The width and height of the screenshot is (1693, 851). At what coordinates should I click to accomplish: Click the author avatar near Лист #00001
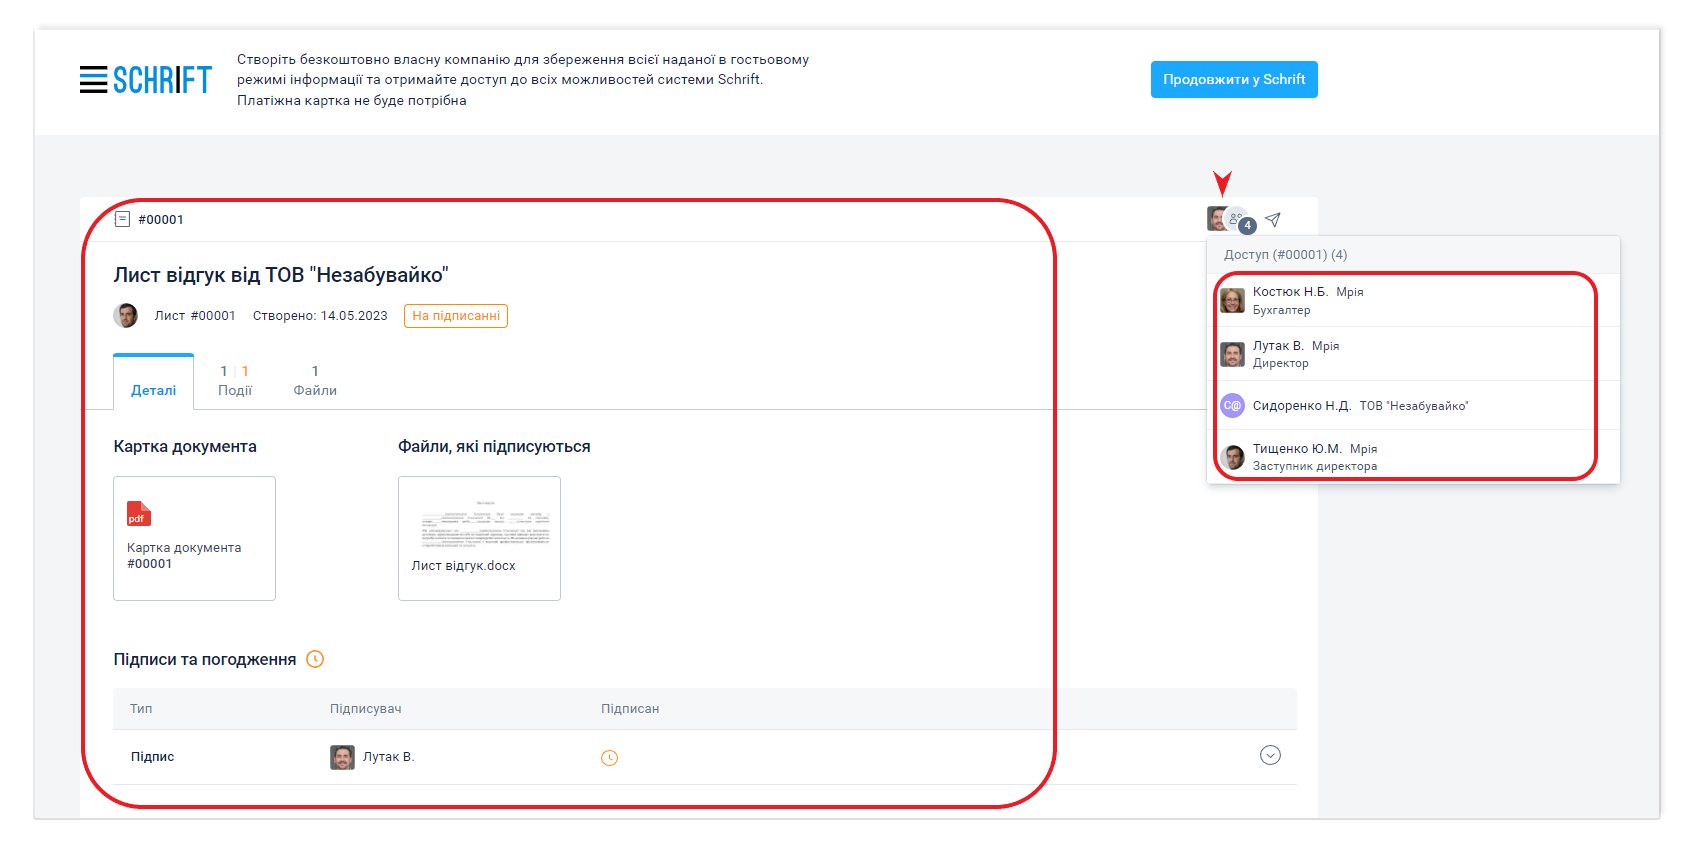point(126,316)
